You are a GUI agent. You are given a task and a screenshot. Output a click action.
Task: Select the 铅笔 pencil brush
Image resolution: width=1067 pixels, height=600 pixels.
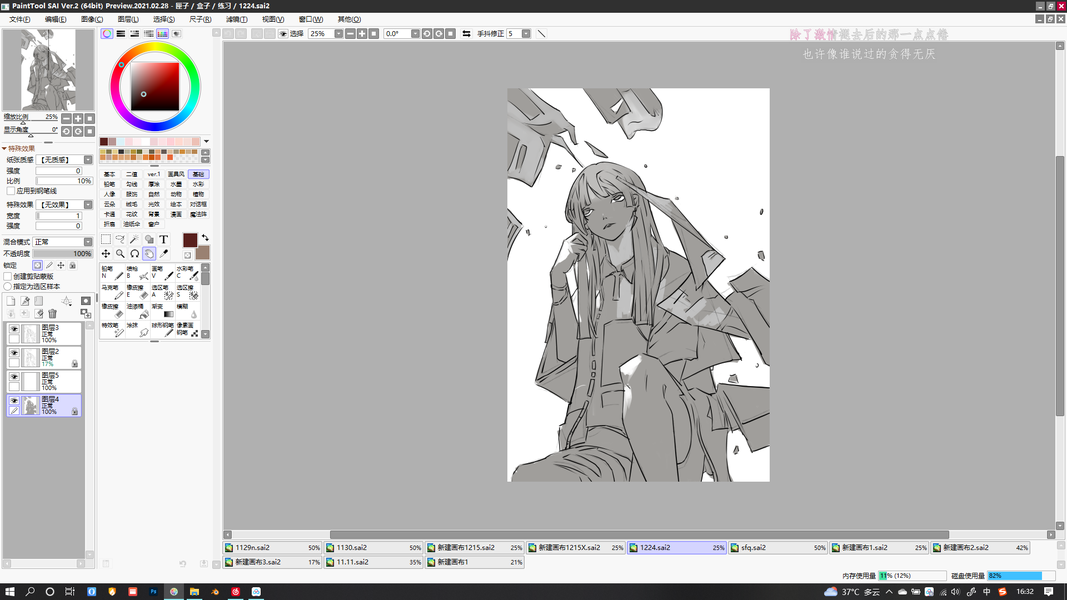pyautogui.click(x=112, y=273)
